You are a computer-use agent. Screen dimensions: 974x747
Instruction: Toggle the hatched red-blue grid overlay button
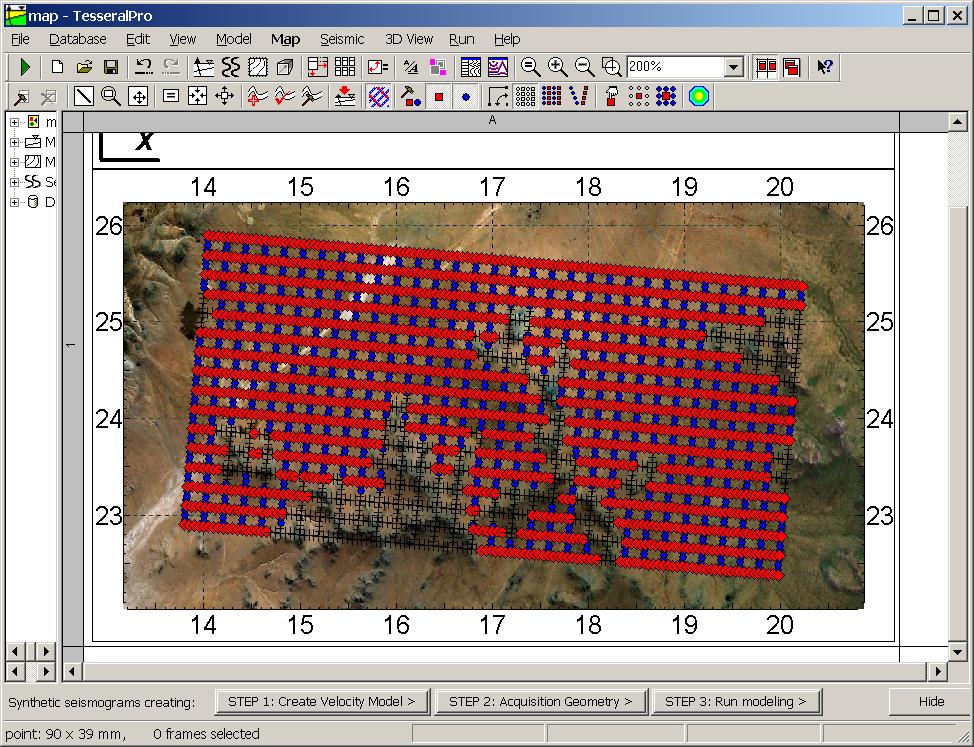click(x=379, y=97)
